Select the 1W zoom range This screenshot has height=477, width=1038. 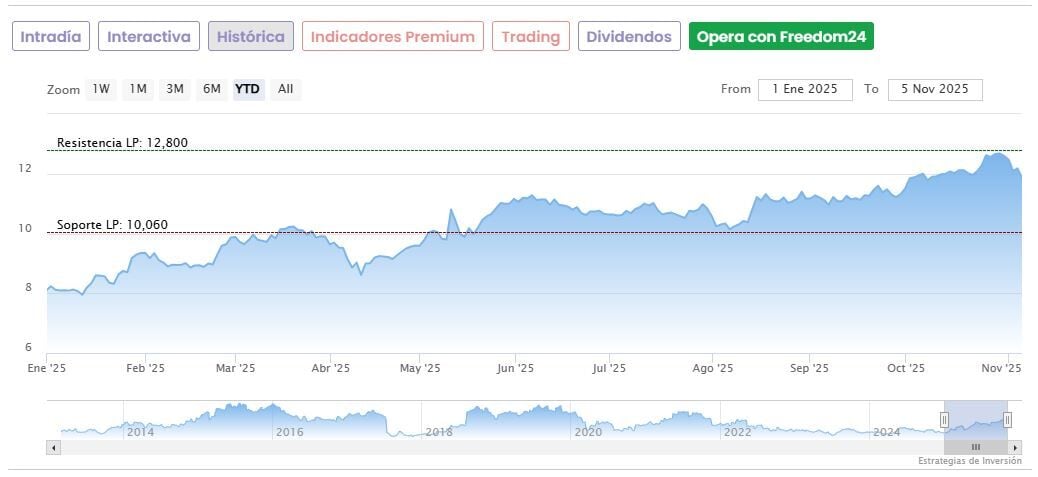click(x=101, y=89)
